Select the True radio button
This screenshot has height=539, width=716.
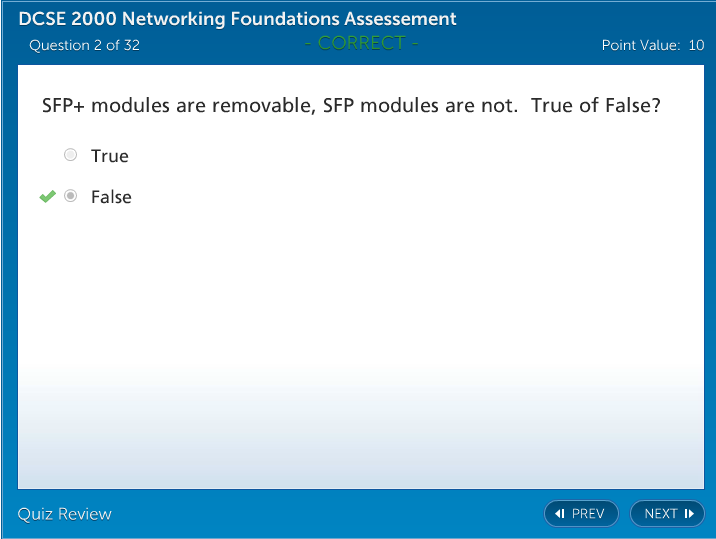point(70,155)
